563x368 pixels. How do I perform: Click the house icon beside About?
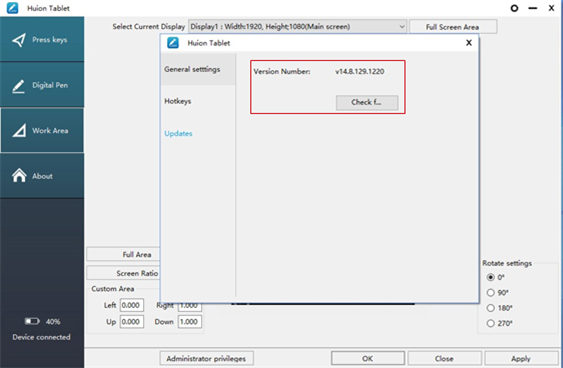(19, 176)
